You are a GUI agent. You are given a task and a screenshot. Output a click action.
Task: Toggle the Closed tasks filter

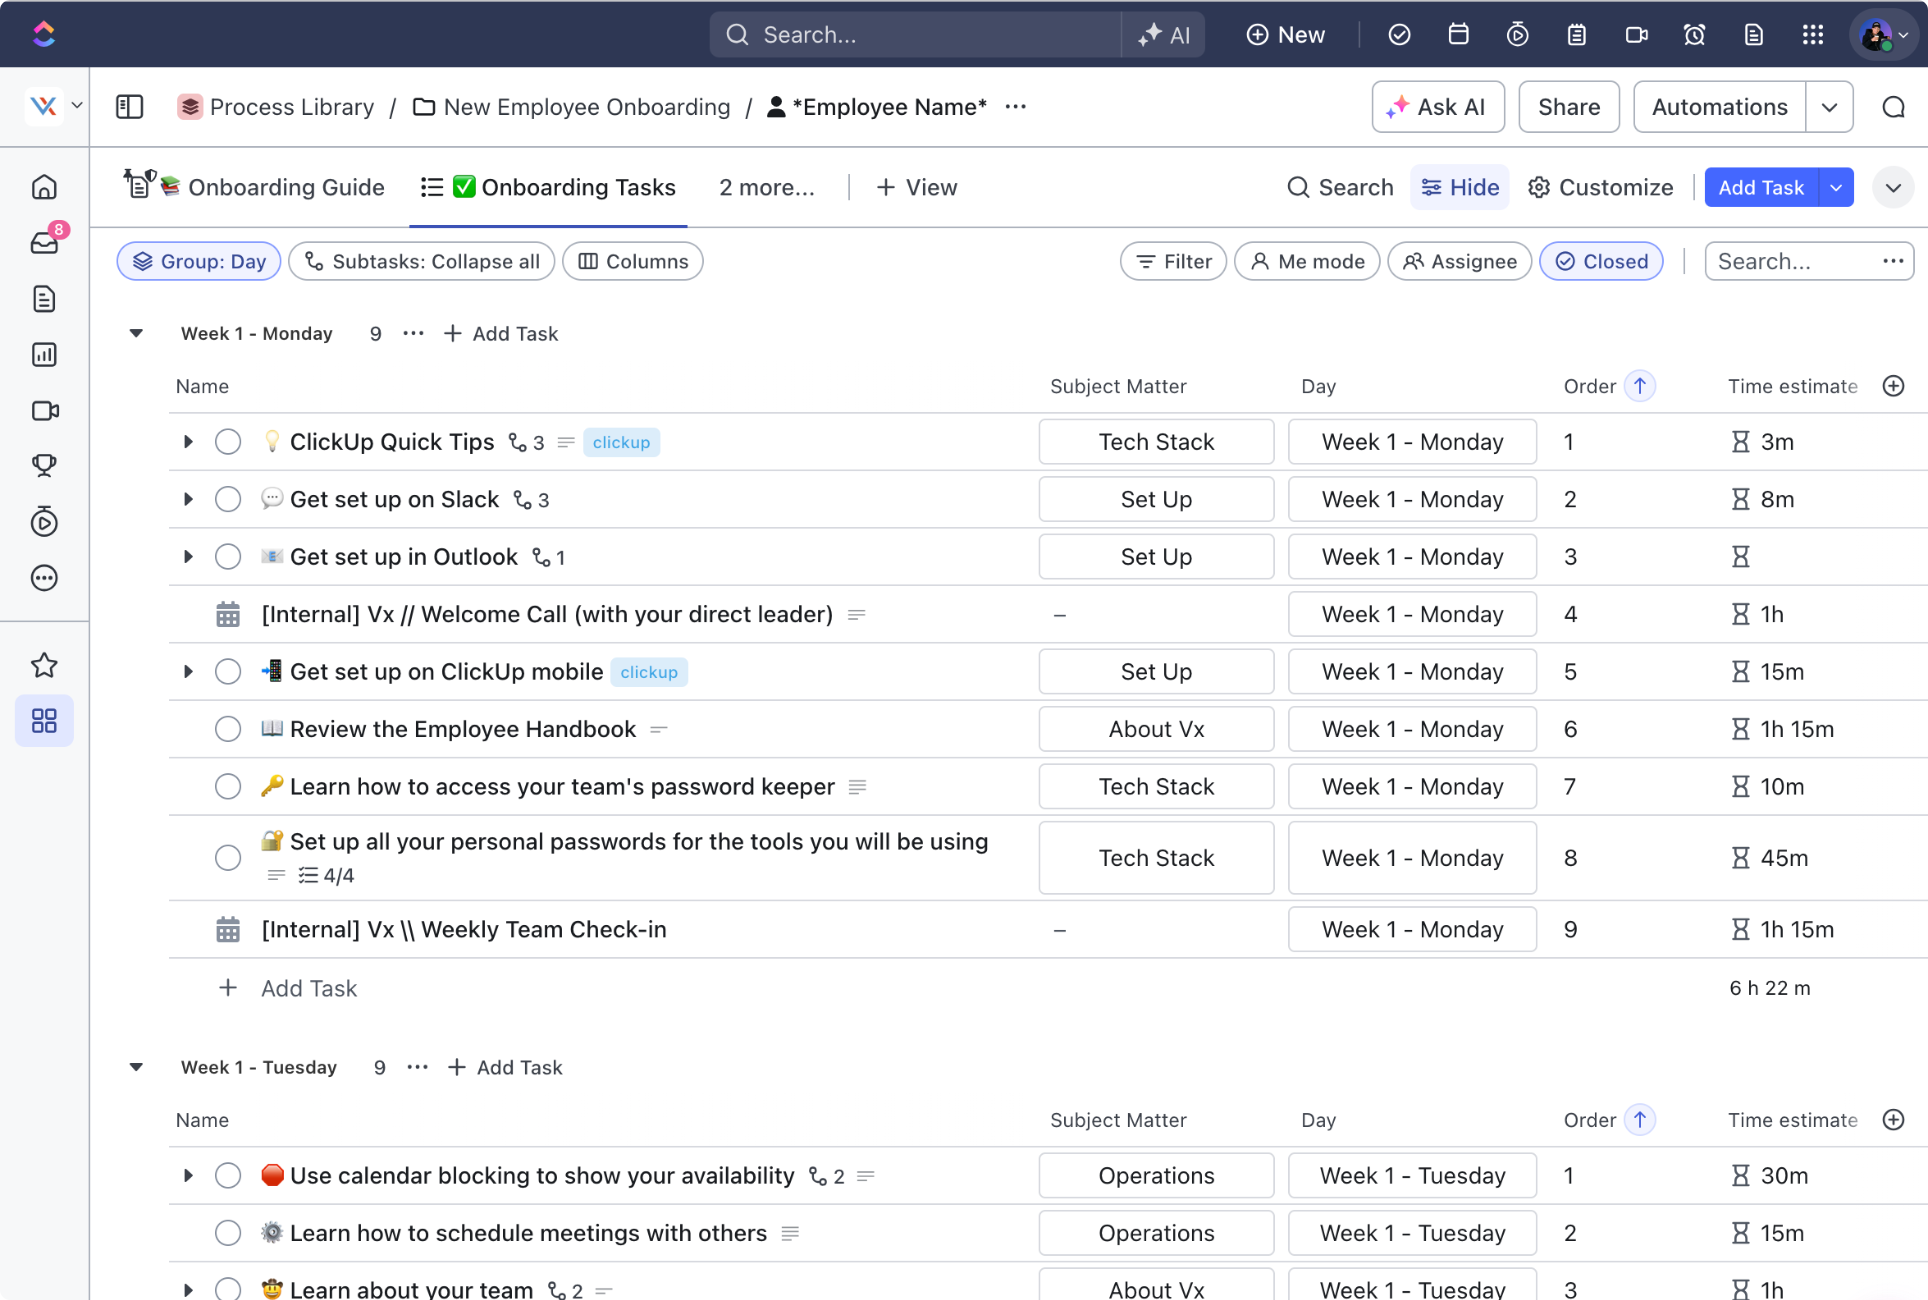click(x=1601, y=261)
